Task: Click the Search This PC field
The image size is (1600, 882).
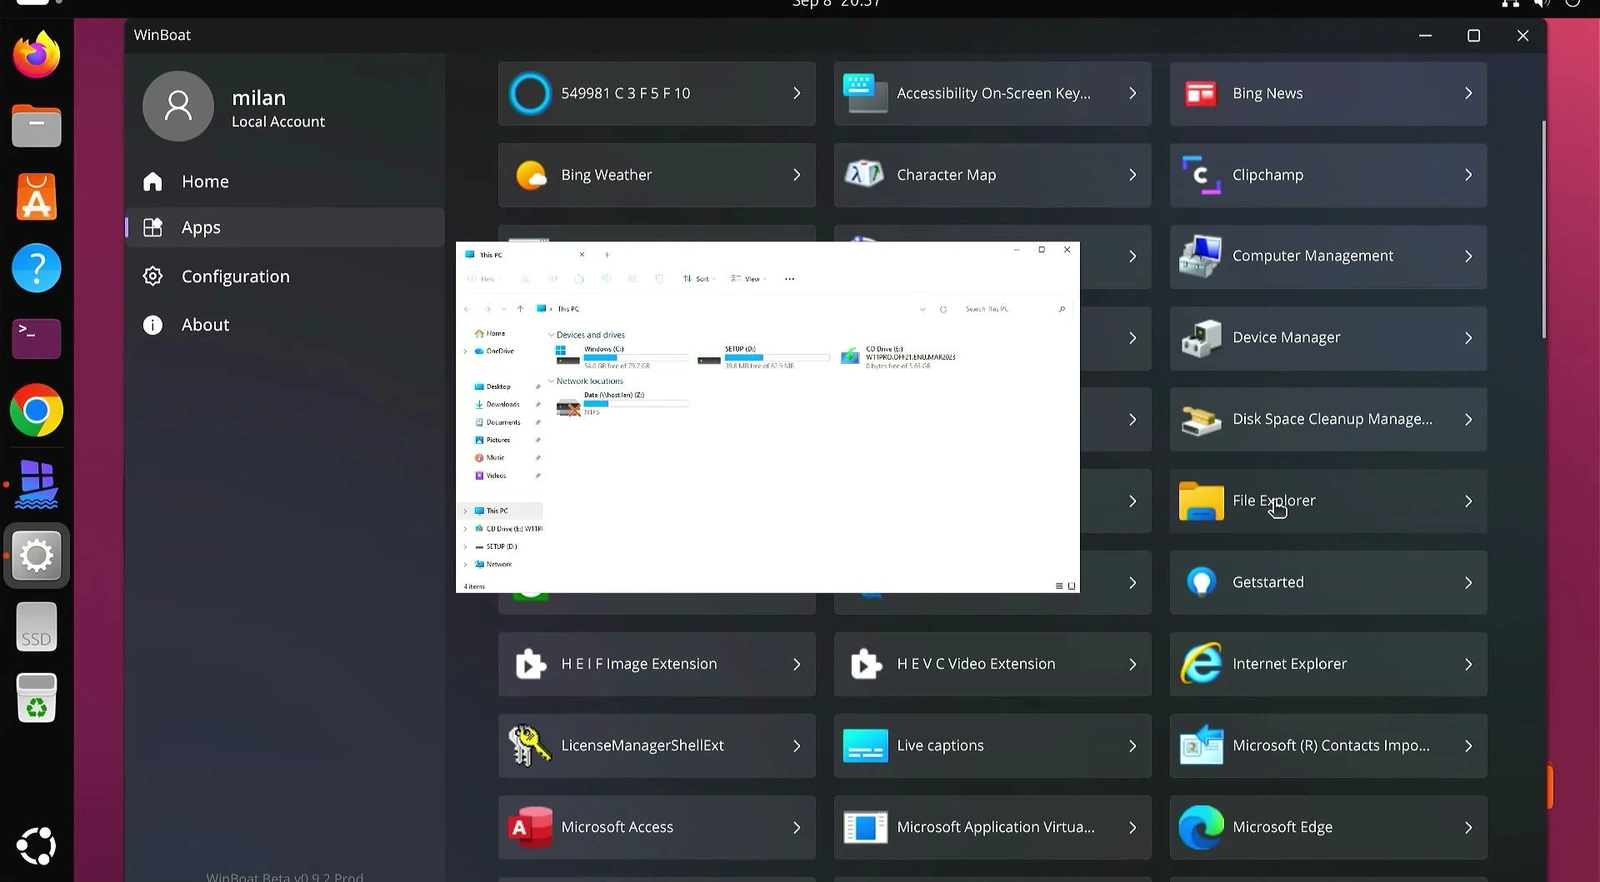Action: pyautogui.click(x=1014, y=309)
